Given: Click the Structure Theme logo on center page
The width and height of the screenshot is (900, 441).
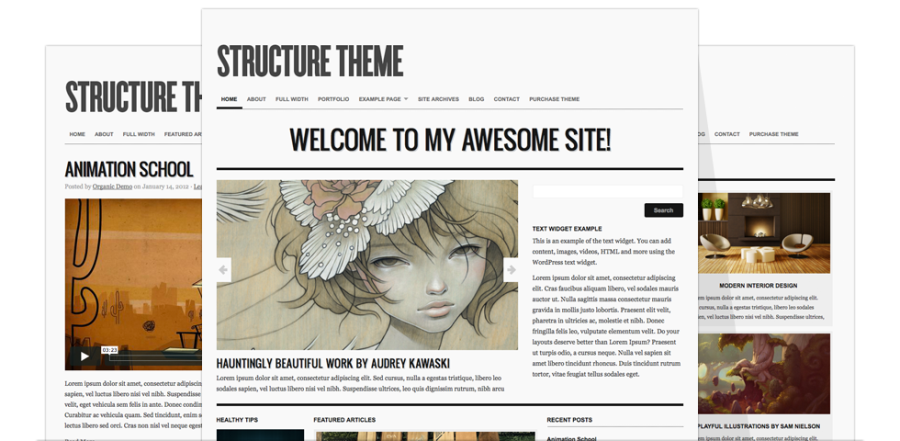Looking at the screenshot, I should (x=310, y=60).
